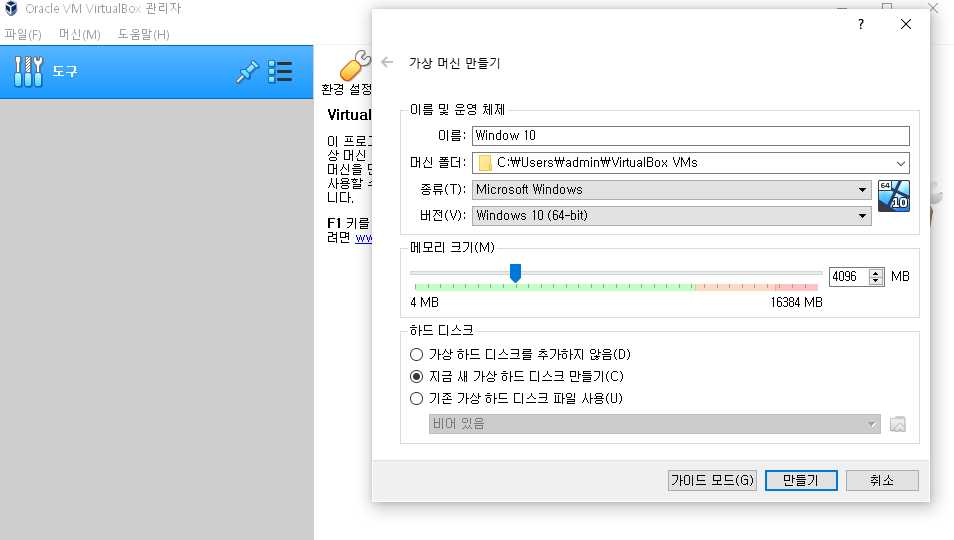Open the Version dropdown showing Windows 10 (64-bit)
Screen dimensions: 954x540
click(x=672, y=216)
